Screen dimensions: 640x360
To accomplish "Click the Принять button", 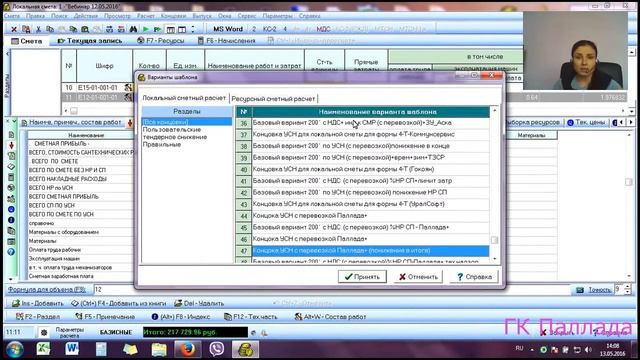I will (362, 277).
